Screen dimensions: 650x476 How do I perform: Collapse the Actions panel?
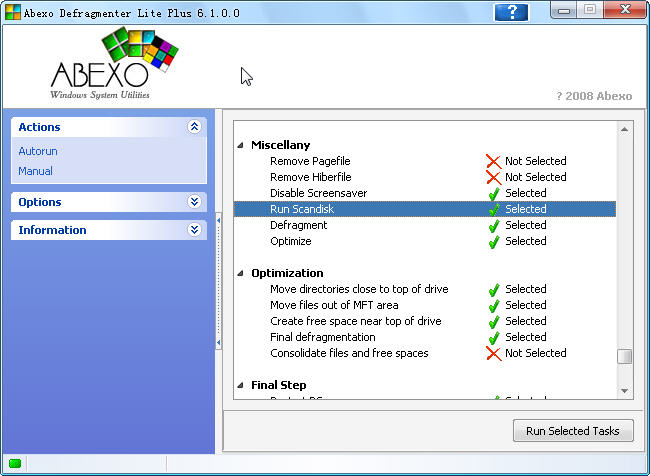point(194,127)
